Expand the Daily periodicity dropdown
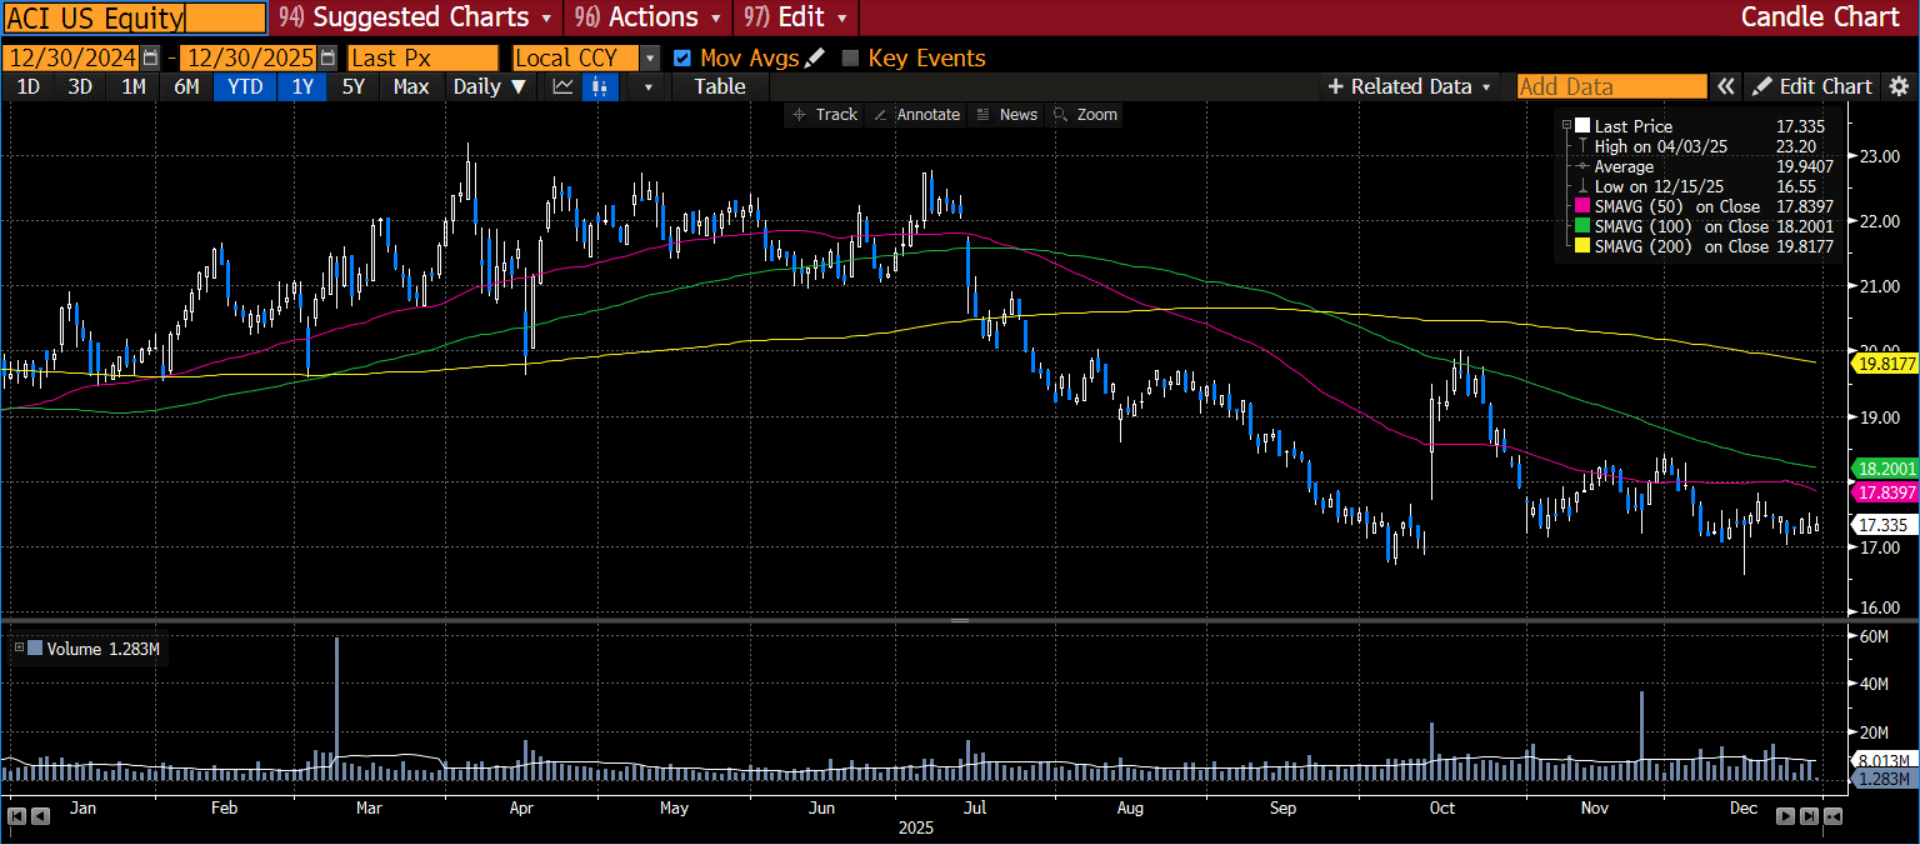The width and height of the screenshot is (1920, 844). coord(489,87)
